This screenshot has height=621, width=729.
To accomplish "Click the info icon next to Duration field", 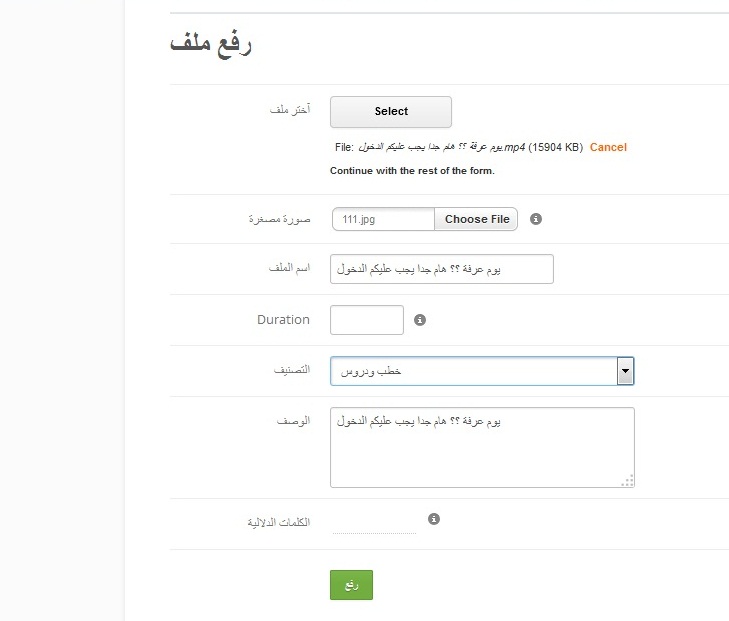I will tap(420, 320).
